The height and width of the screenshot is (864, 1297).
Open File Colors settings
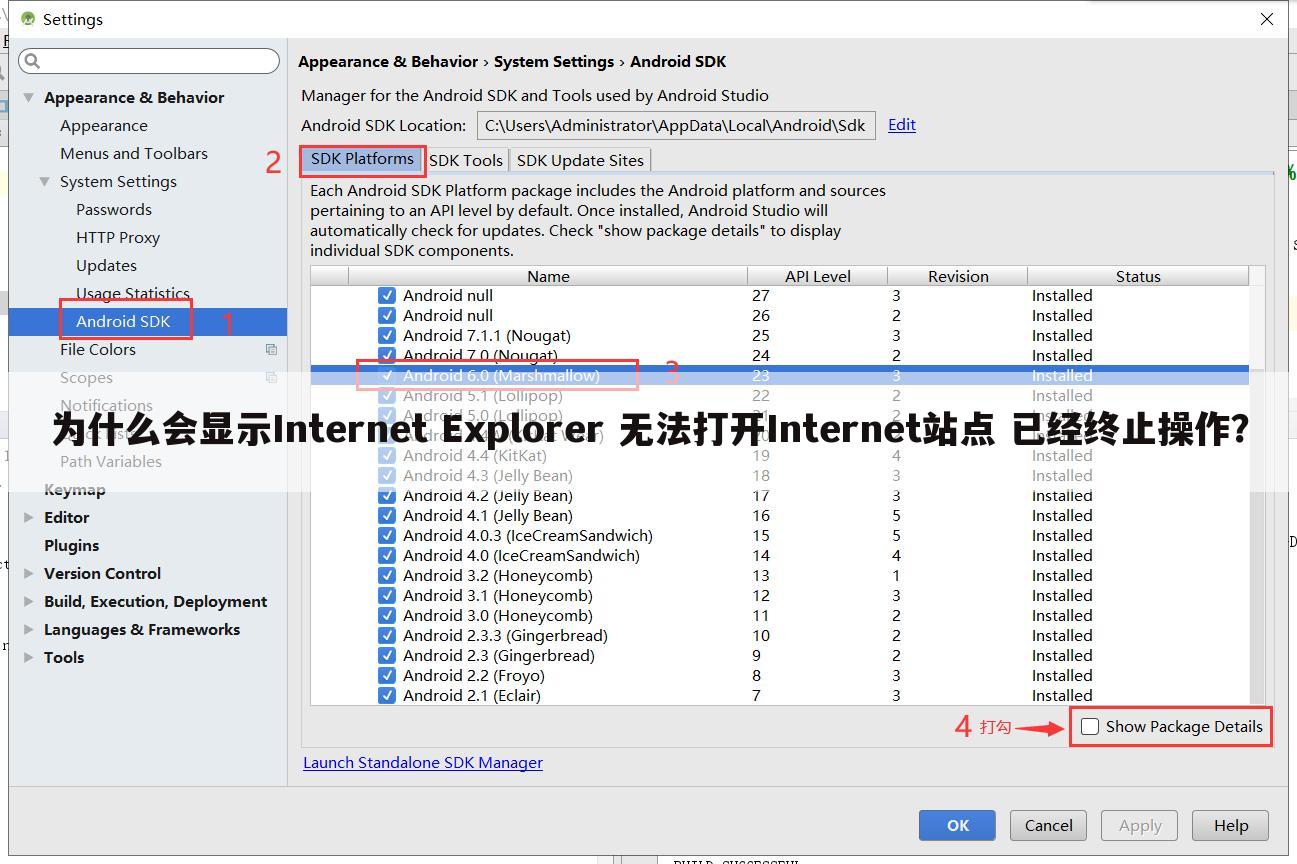coord(98,349)
